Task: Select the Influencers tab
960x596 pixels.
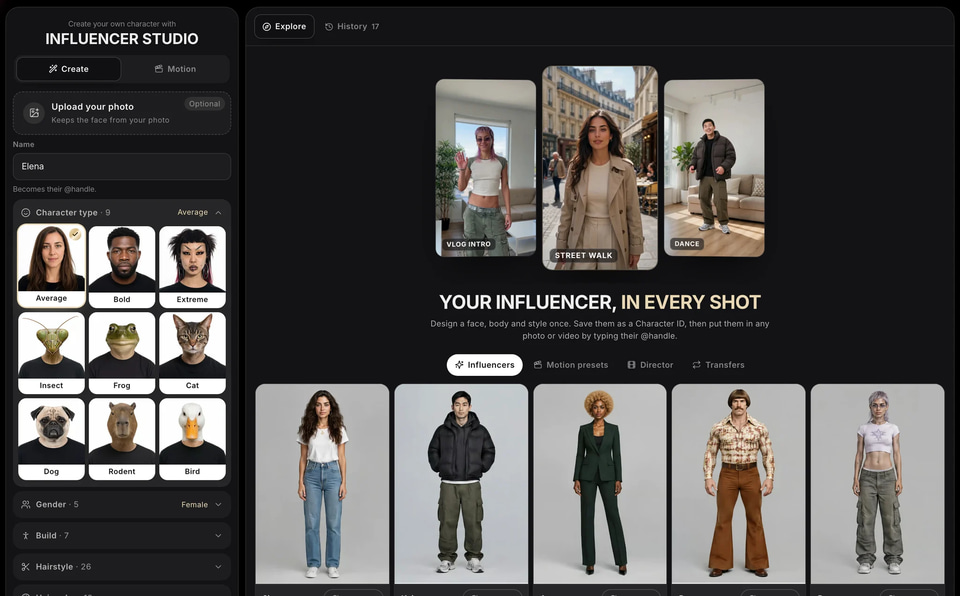Action: (484, 364)
